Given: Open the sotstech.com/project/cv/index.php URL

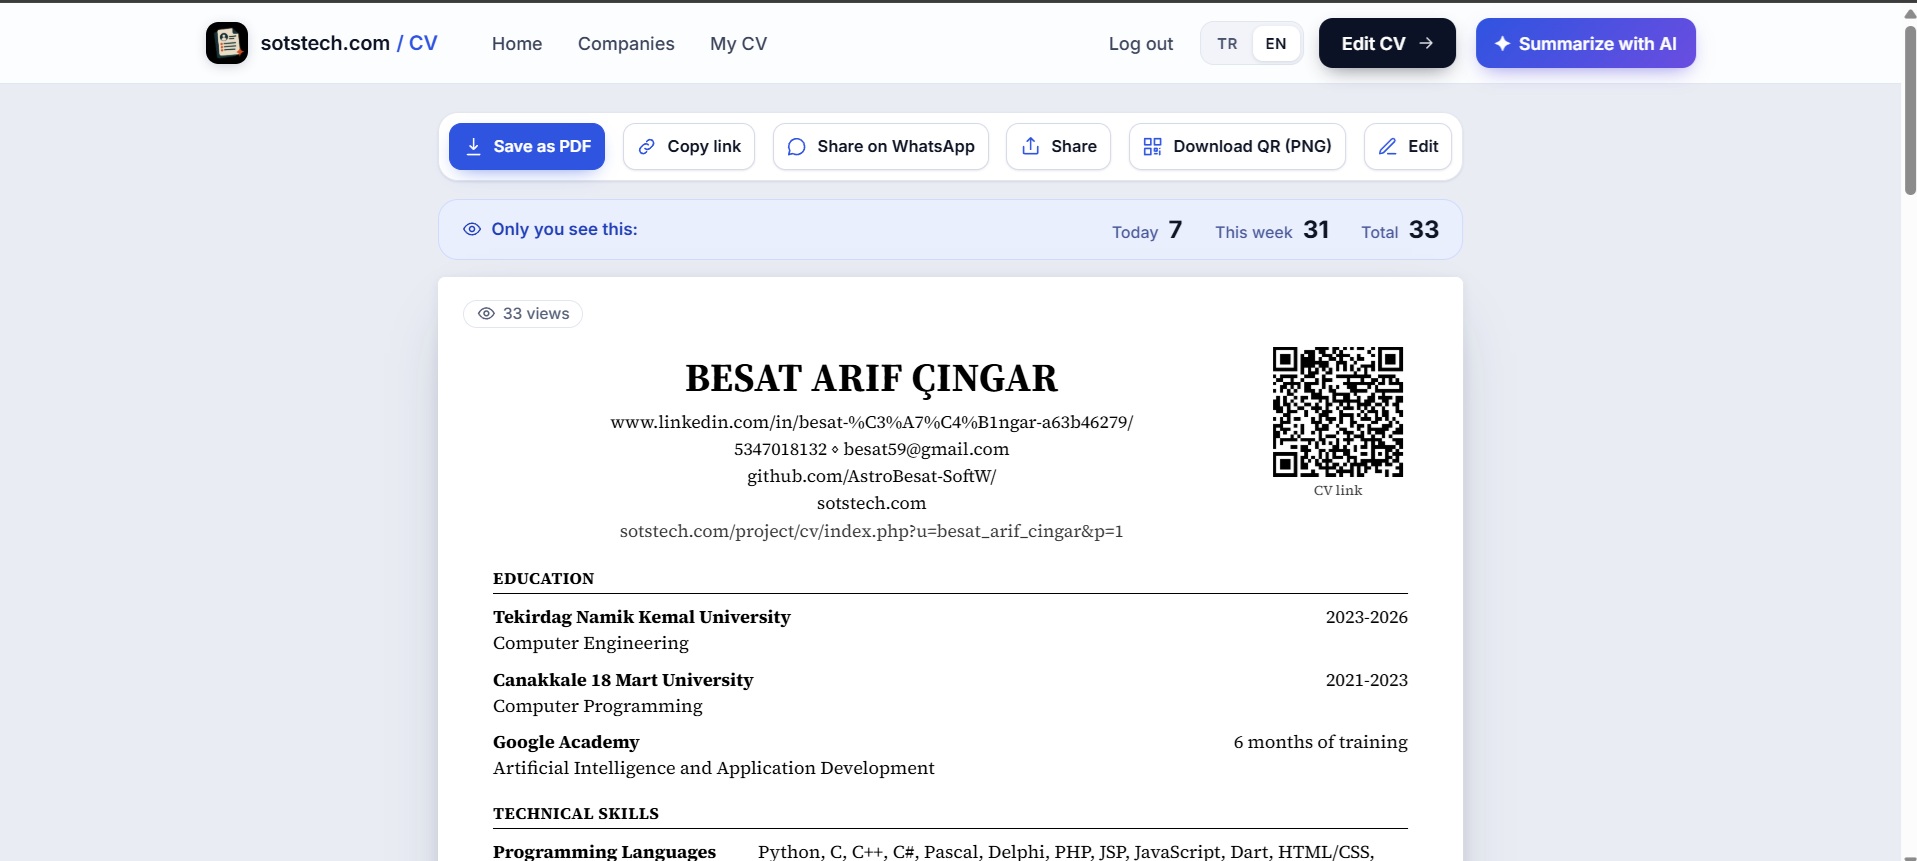Looking at the screenshot, I should click(872, 531).
